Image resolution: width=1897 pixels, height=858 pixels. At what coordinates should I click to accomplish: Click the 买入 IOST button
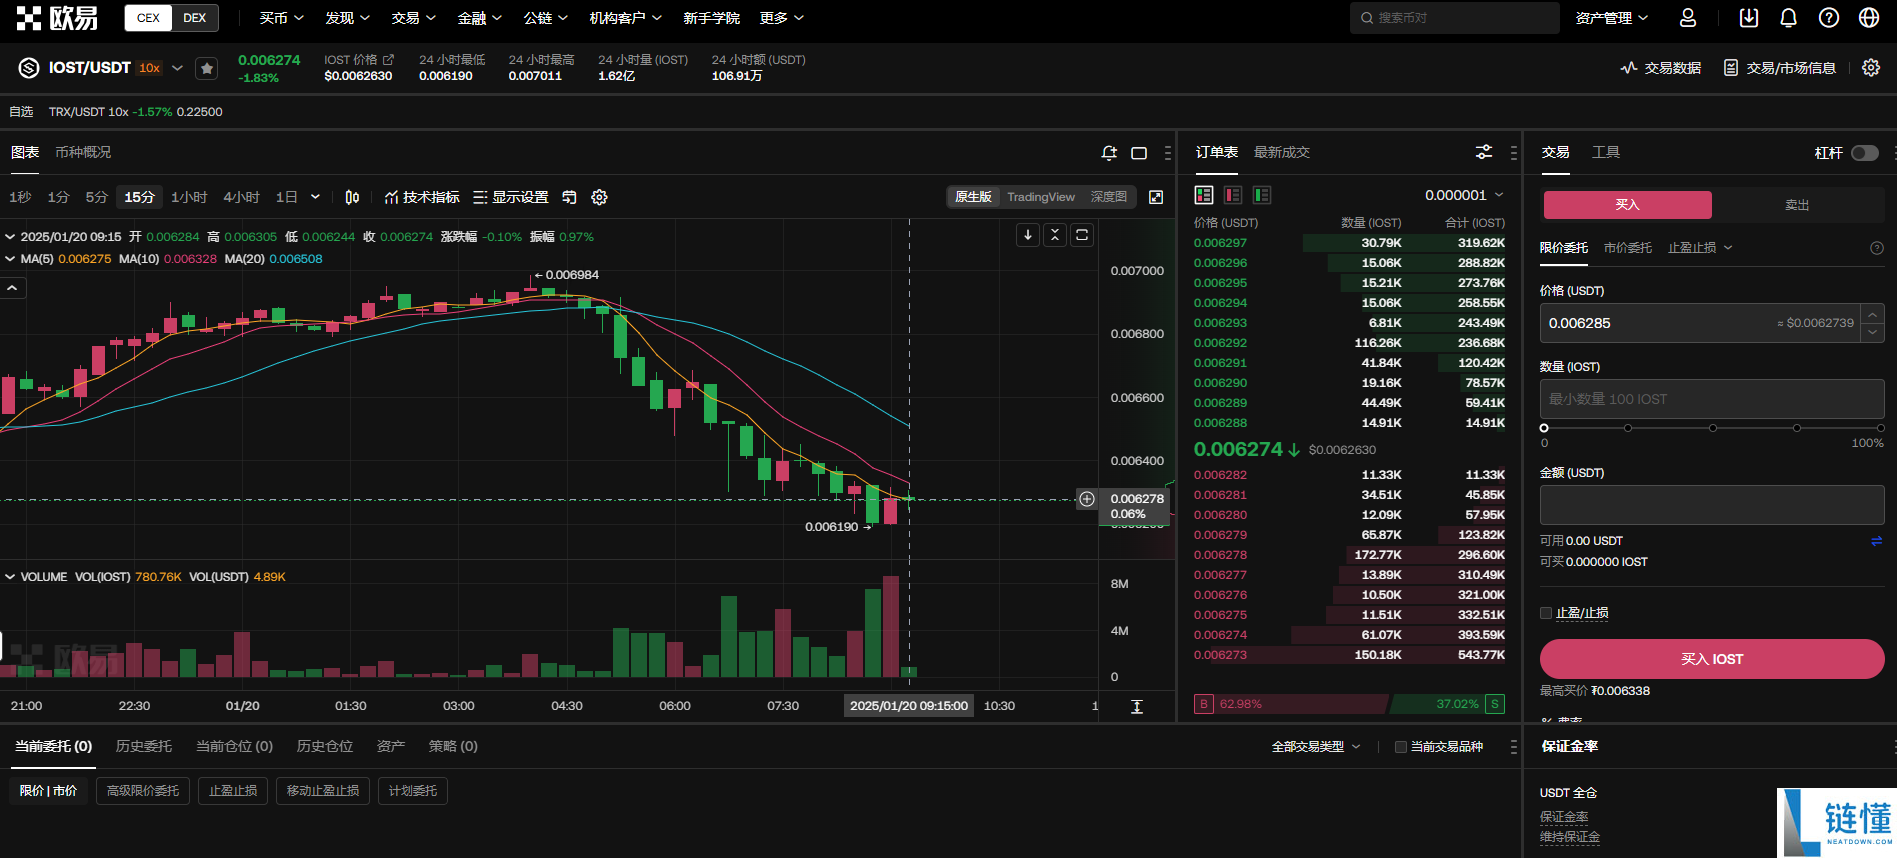point(1712,659)
